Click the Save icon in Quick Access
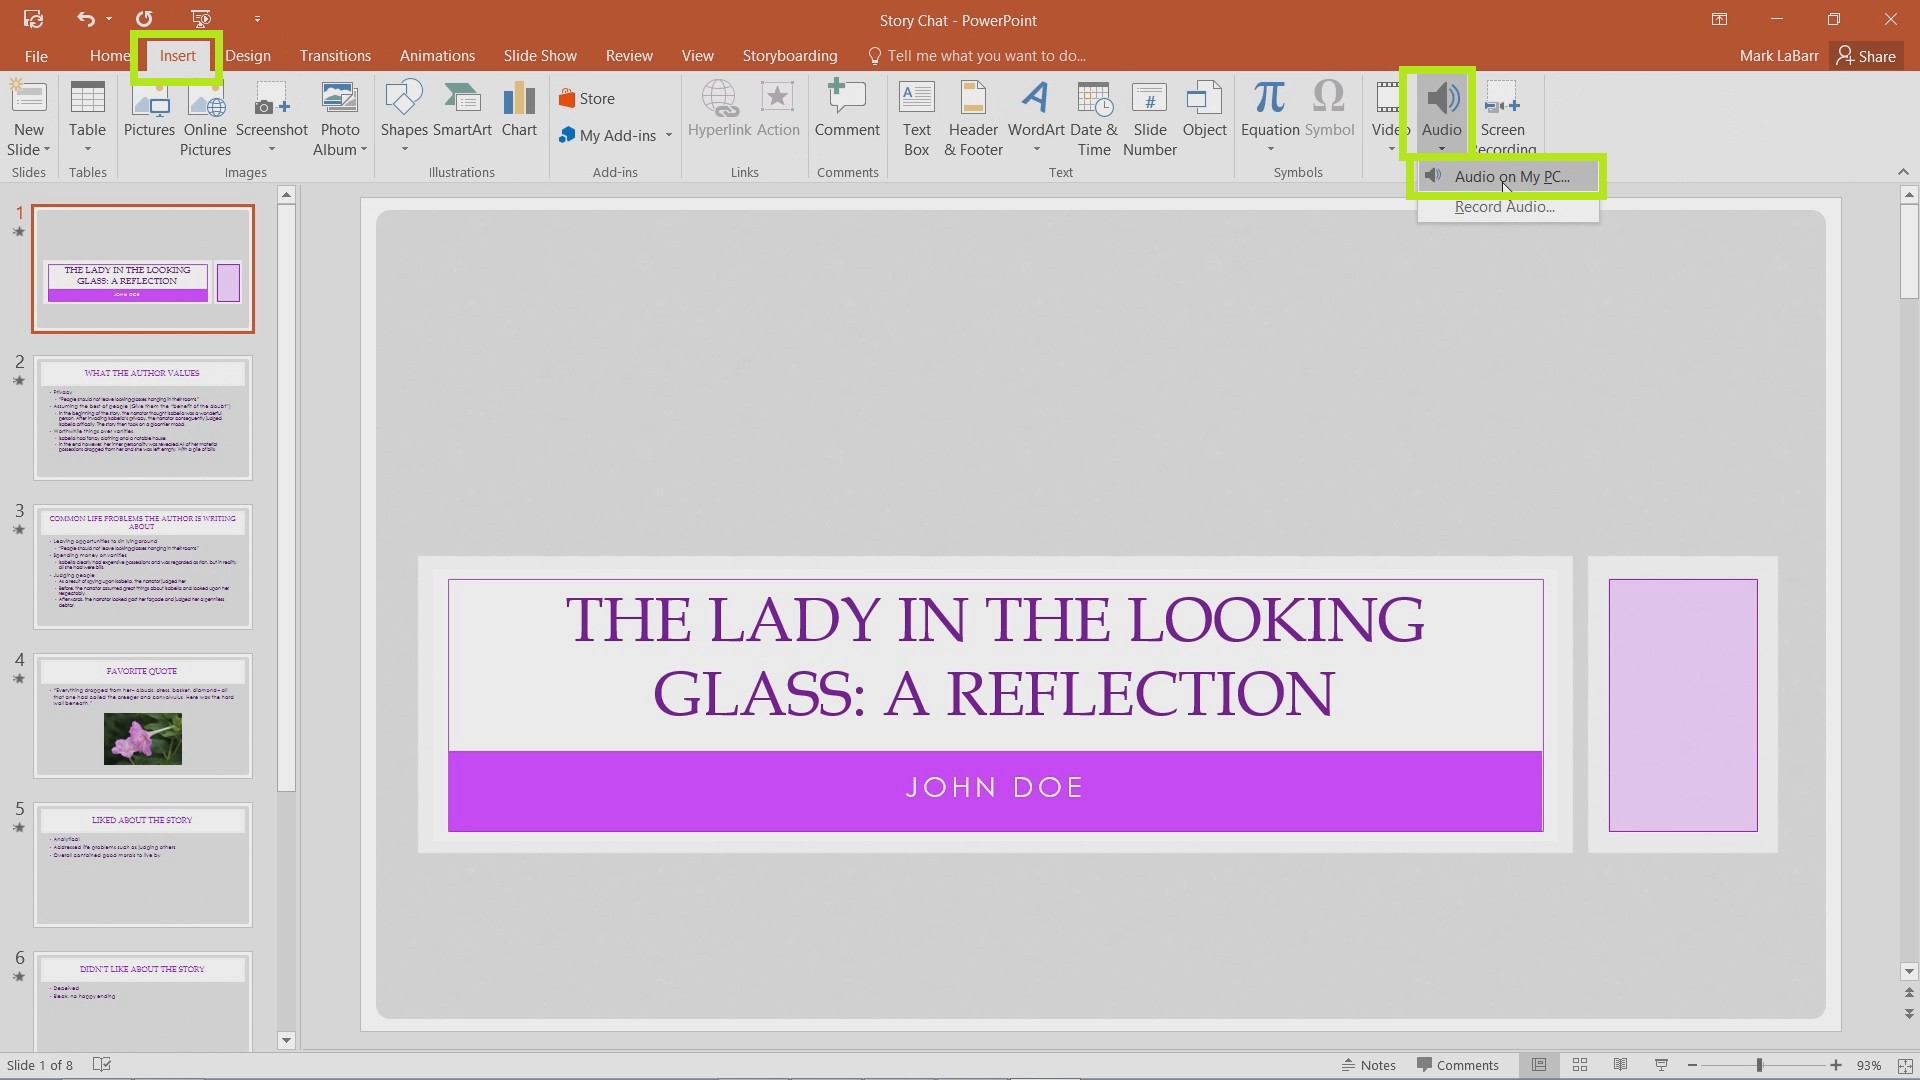Screen dimensions: 1920x1080 coord(33,19)
